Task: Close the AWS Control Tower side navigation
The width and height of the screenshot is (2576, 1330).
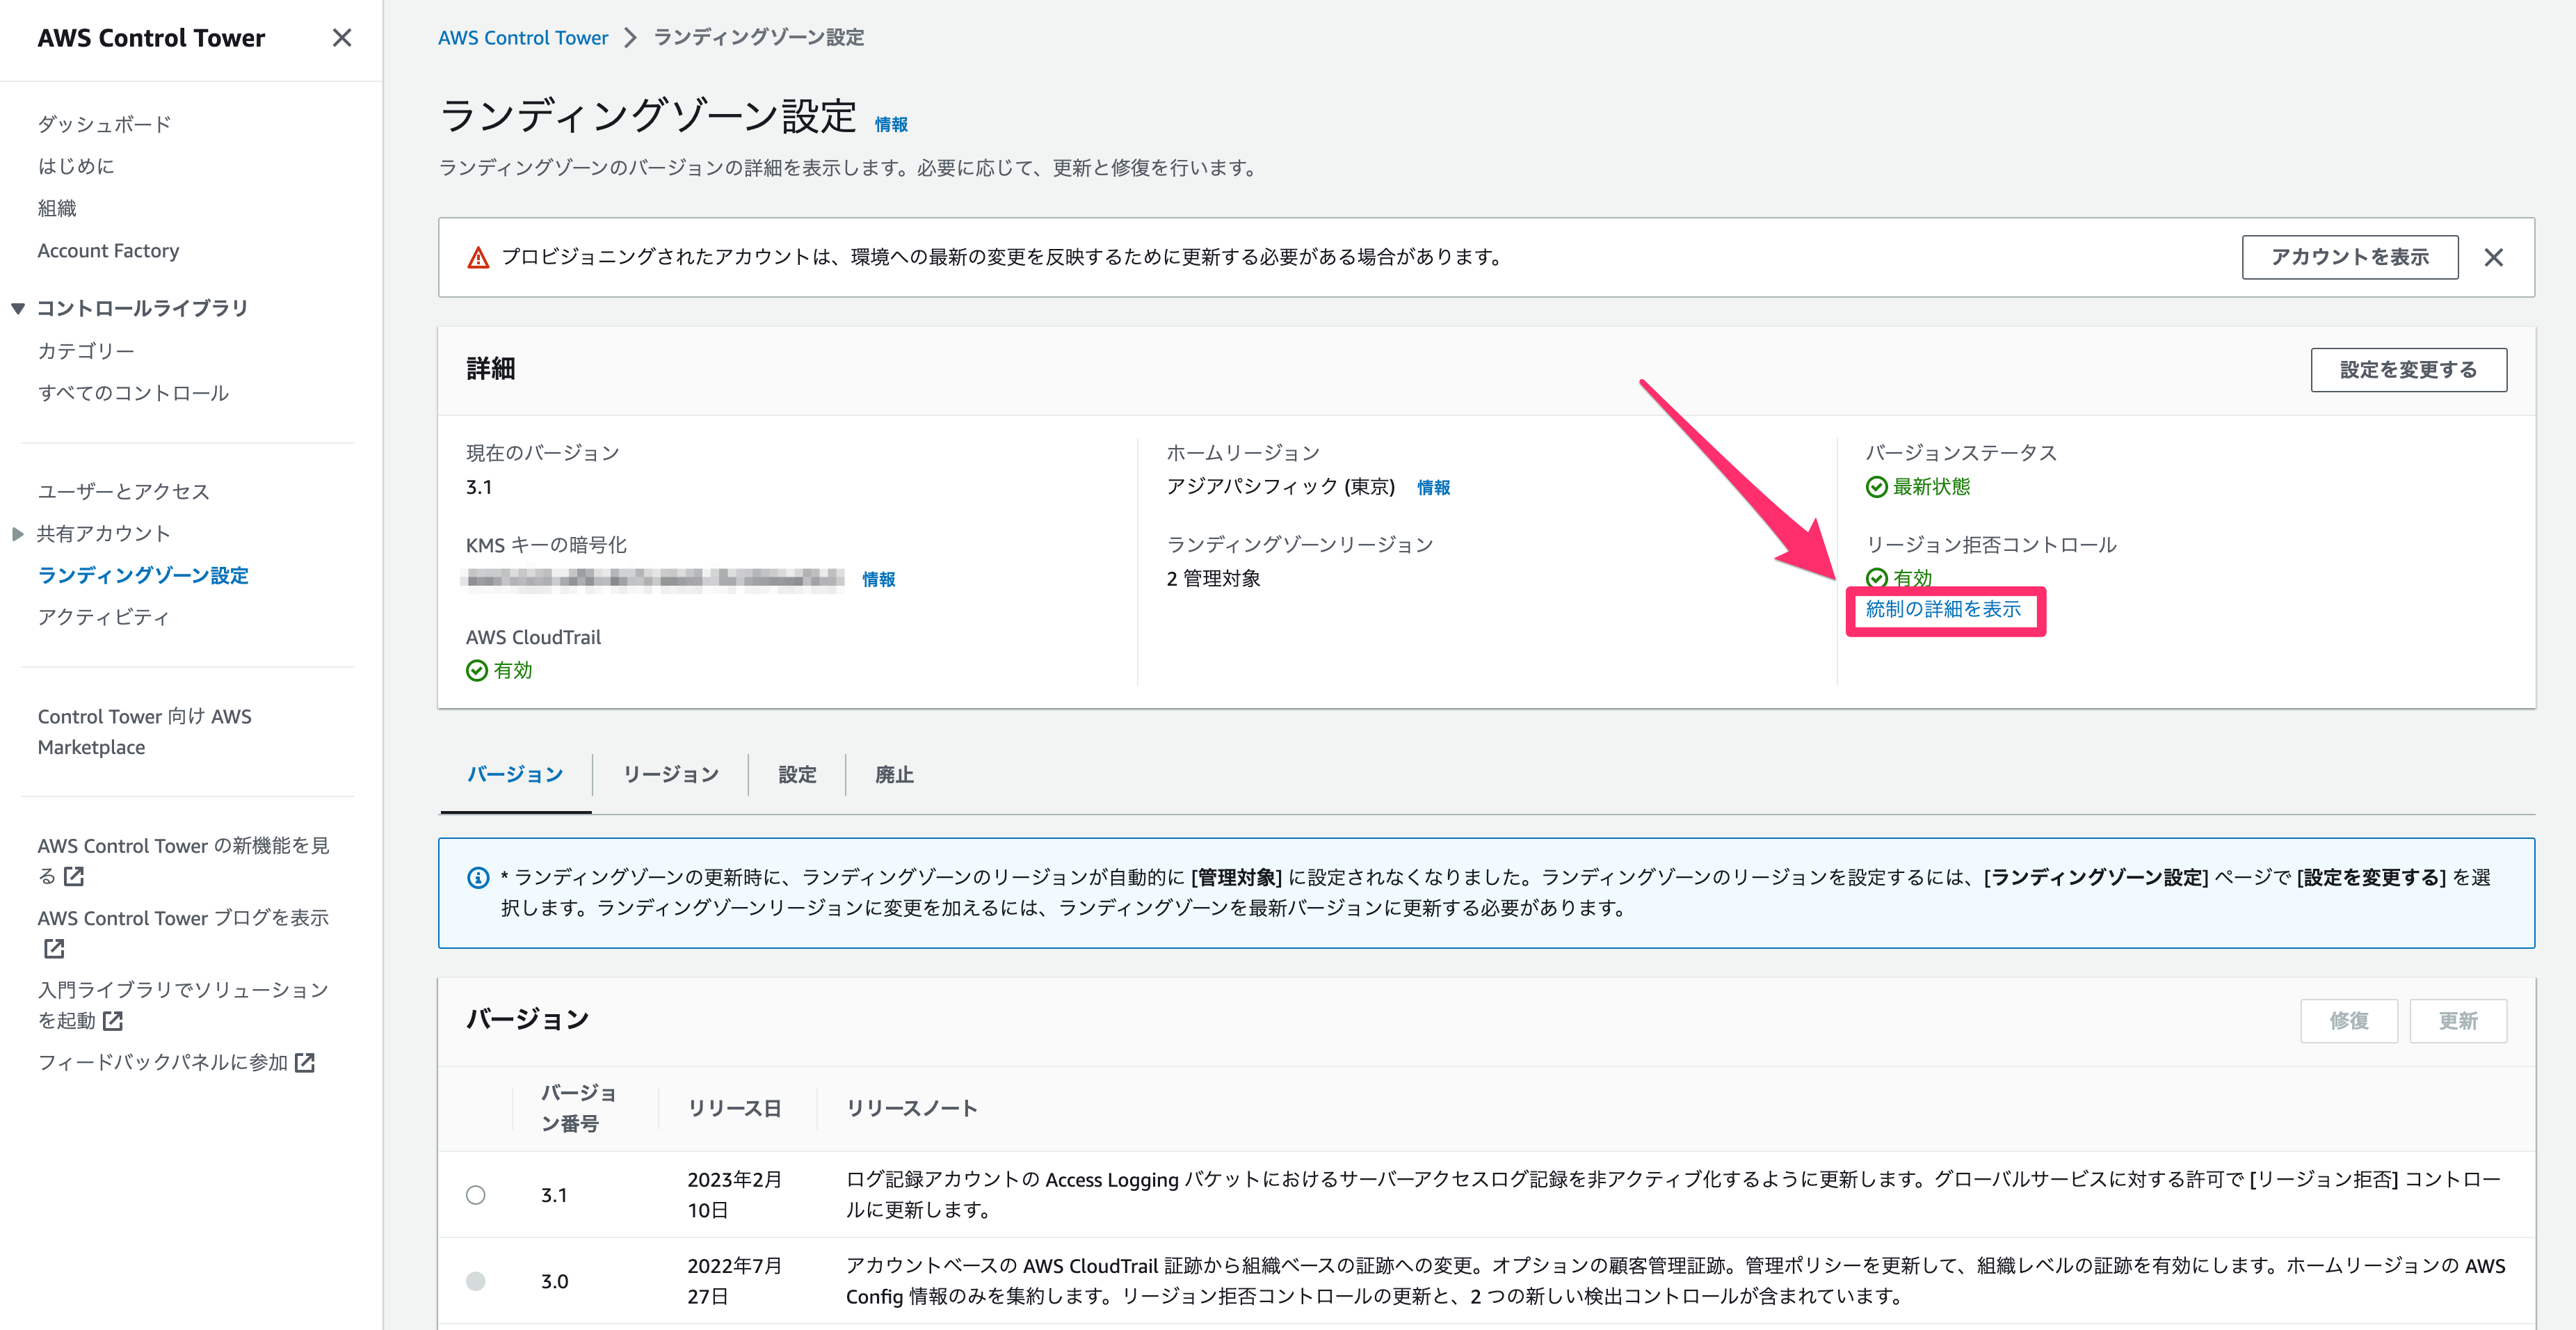Action: coord(342,38)
